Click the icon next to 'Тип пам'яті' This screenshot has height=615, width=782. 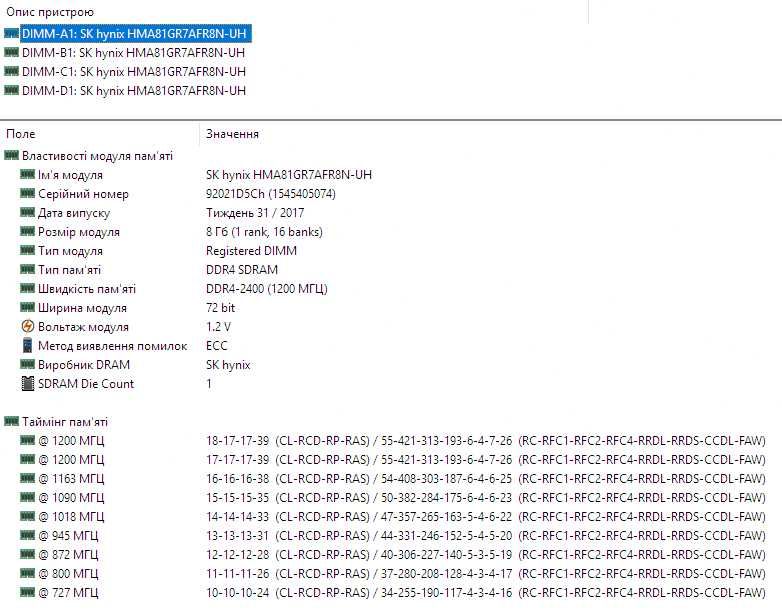coord(27,269)
